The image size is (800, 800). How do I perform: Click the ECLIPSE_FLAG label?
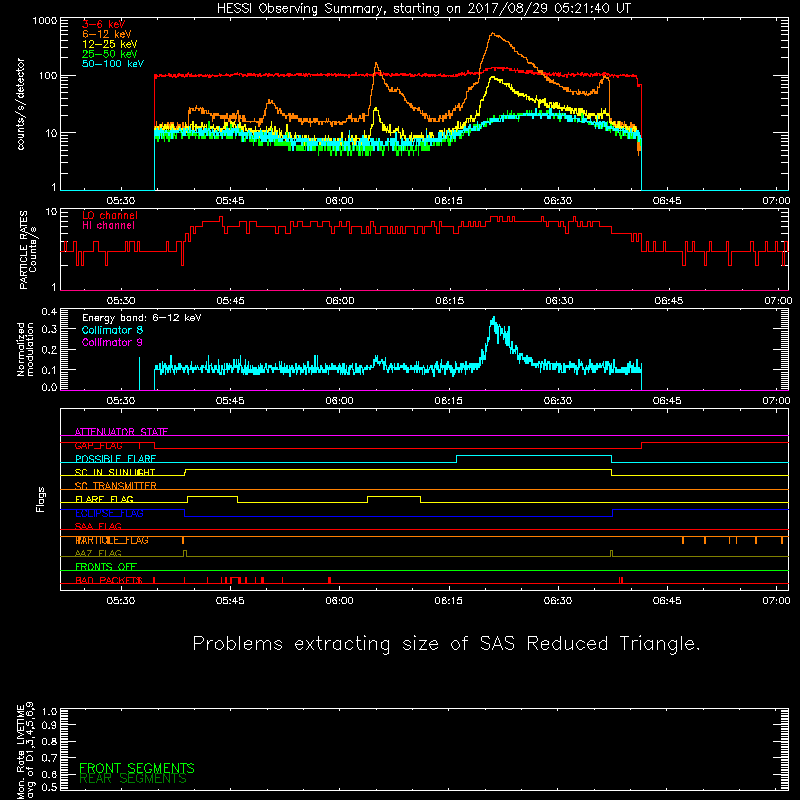pos(109,513)
